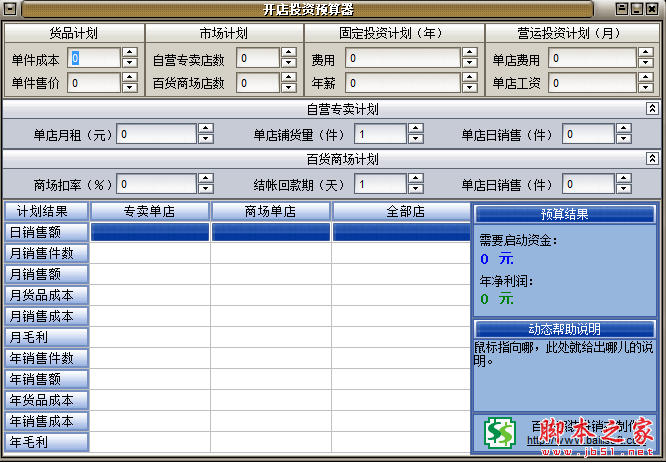Screen dimensions: 666x463
Task: Collapse the 百货商场计划 section
Action: click(652, 159)
